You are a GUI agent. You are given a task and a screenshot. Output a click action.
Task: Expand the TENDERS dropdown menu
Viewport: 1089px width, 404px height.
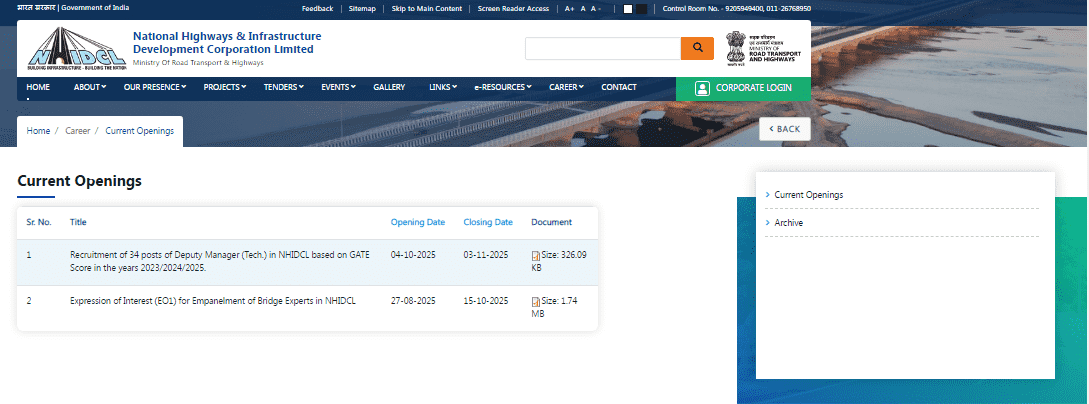pos(282,88)
